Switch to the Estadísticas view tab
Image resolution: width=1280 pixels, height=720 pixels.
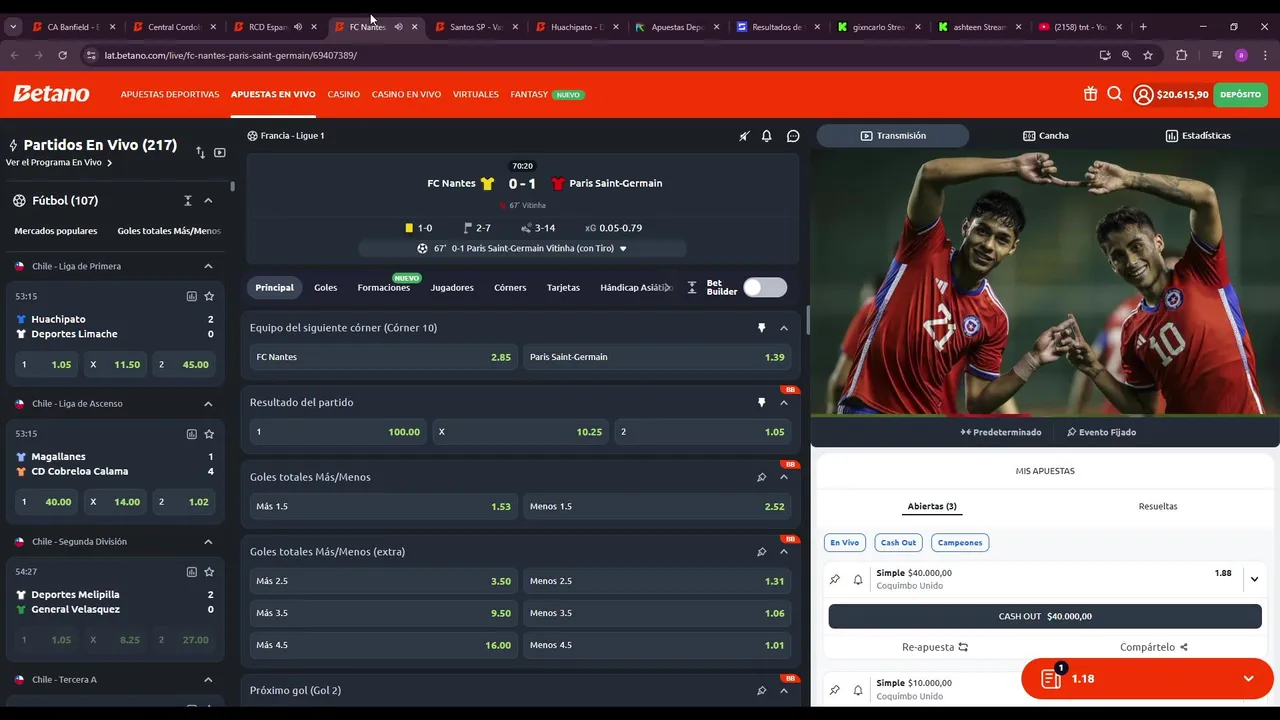(1198, 136)
